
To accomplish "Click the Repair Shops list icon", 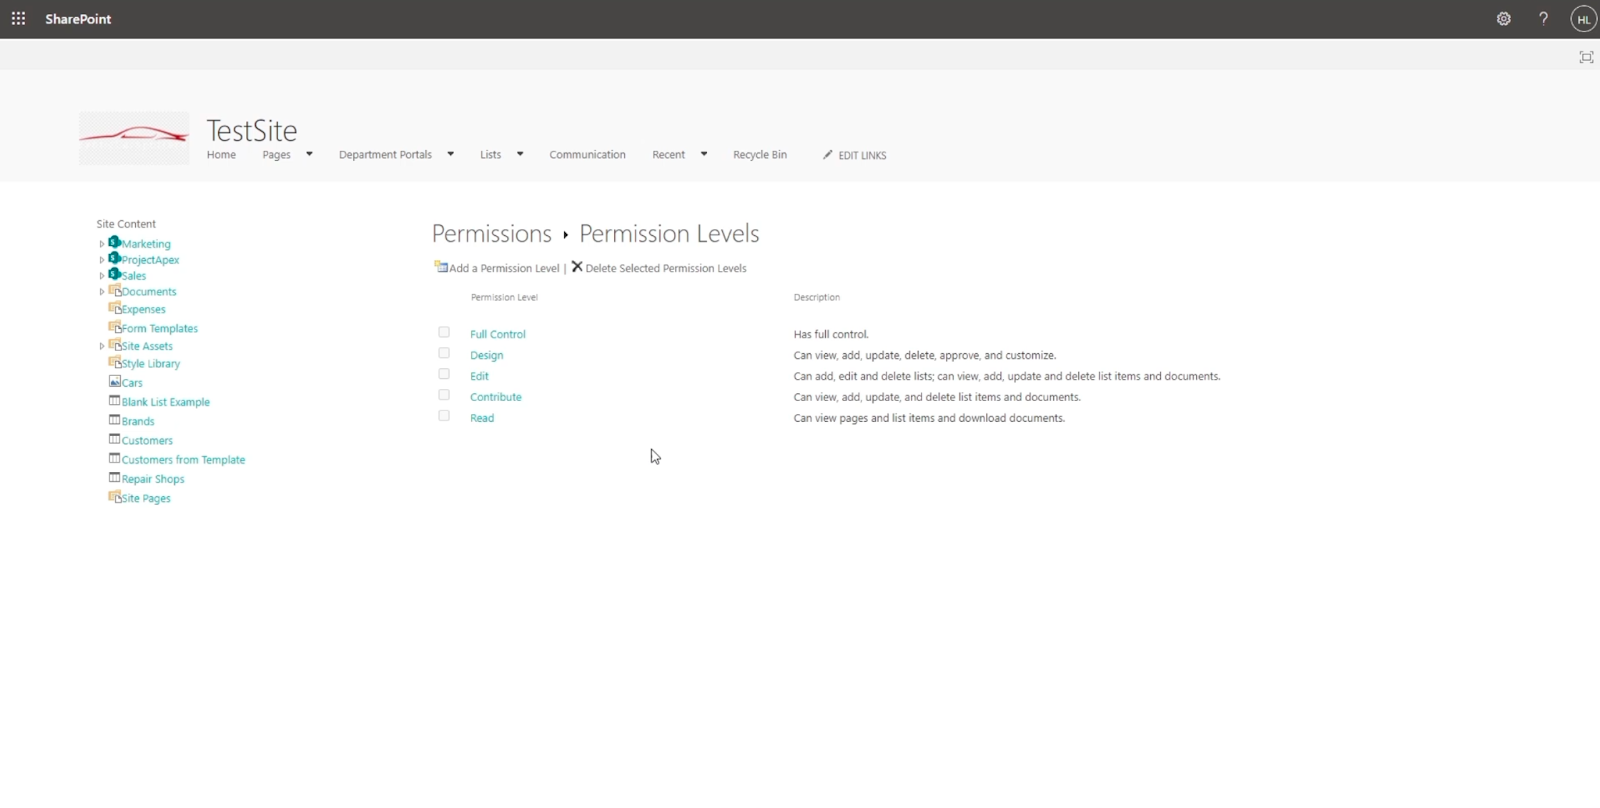I will (114, 477).
